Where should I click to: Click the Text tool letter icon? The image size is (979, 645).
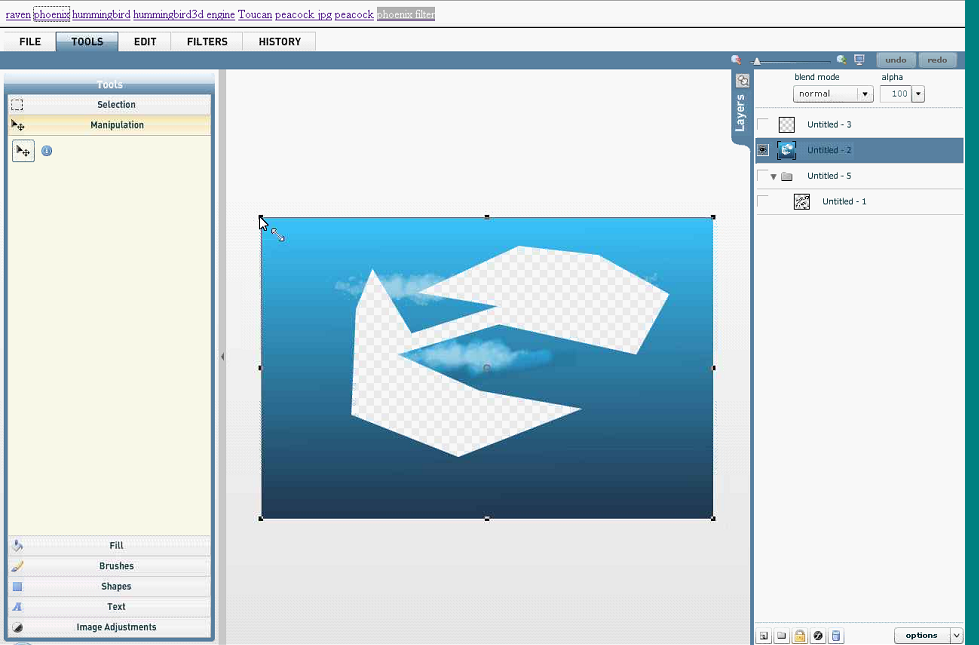[17, 606]
